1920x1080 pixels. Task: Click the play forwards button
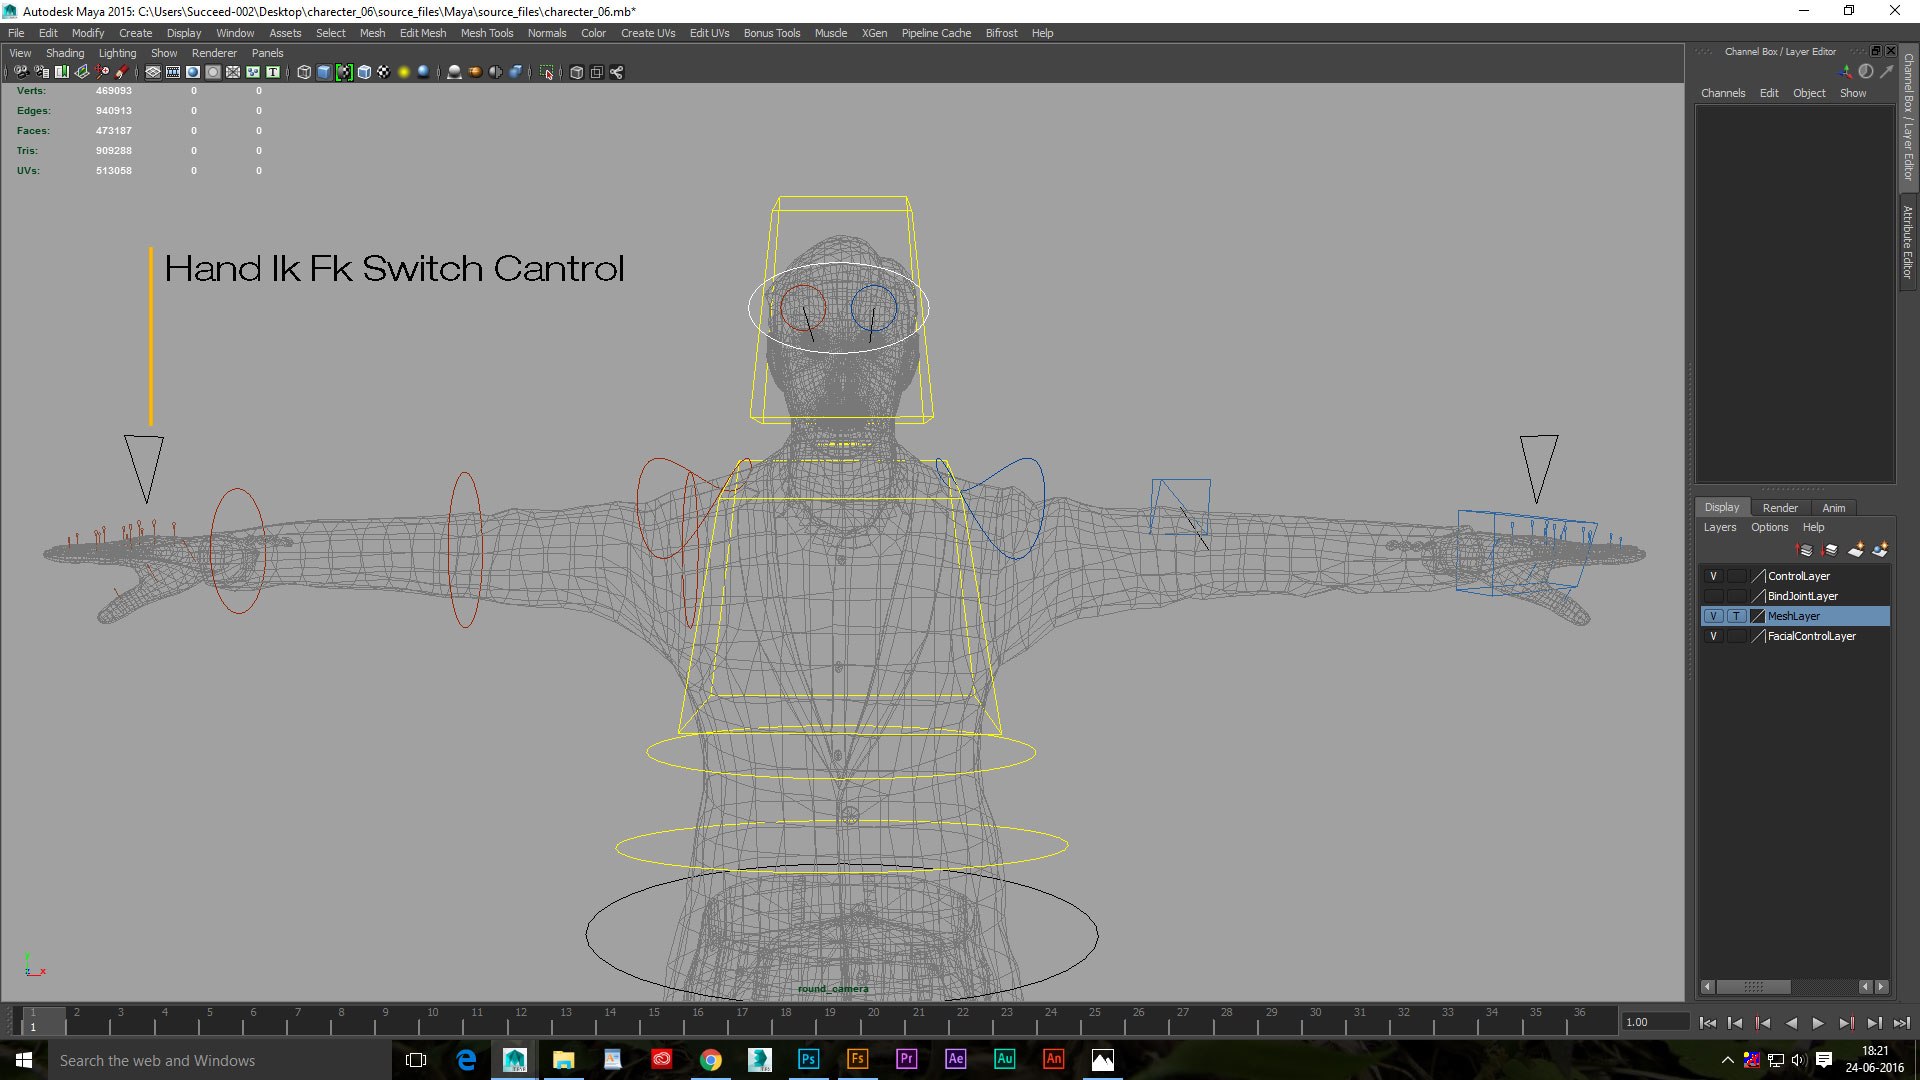(1818, 1023)
